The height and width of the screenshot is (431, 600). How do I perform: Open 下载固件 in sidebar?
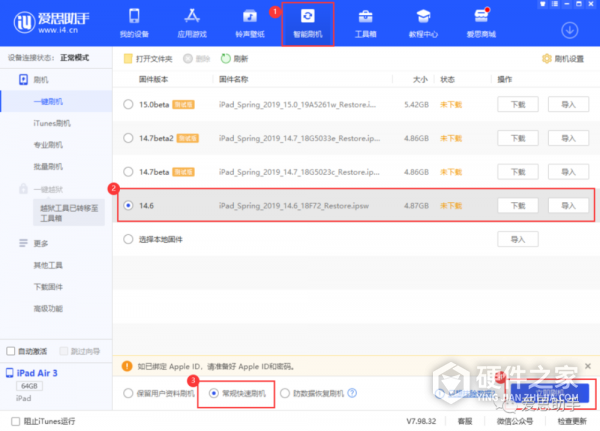(48, 287)
